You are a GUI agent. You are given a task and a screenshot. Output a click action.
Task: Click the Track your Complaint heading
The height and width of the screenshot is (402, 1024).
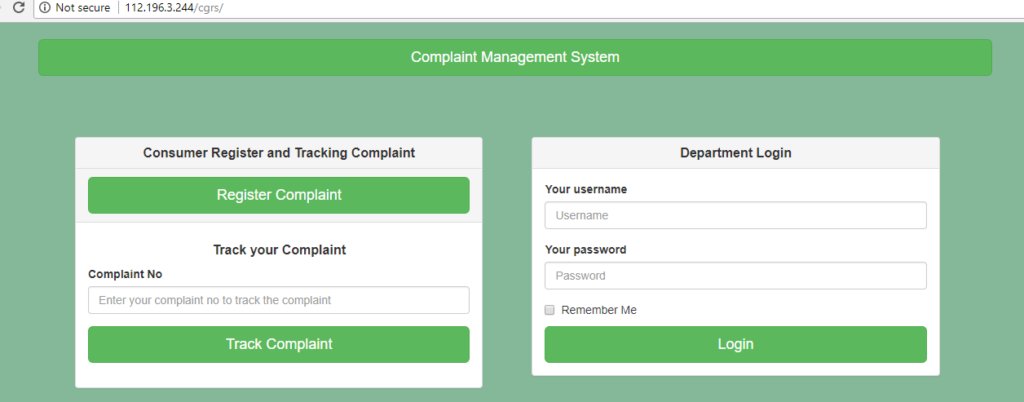tap(280, 250)
